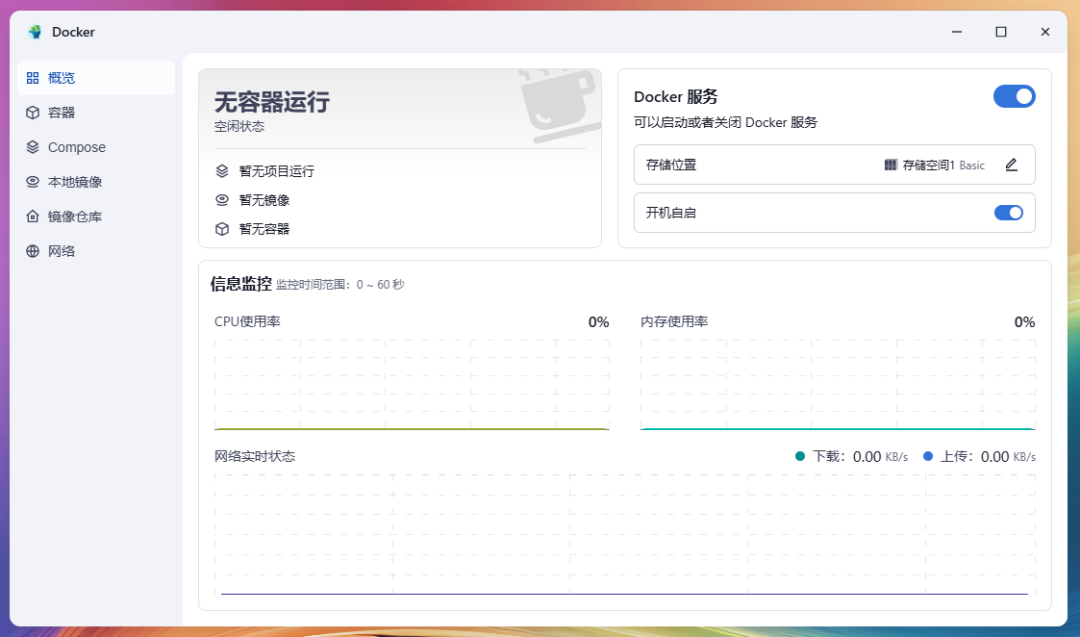The image size is (1080, 637).
Task: Click the Docker 服务 heading
Action: pos(676,96)
